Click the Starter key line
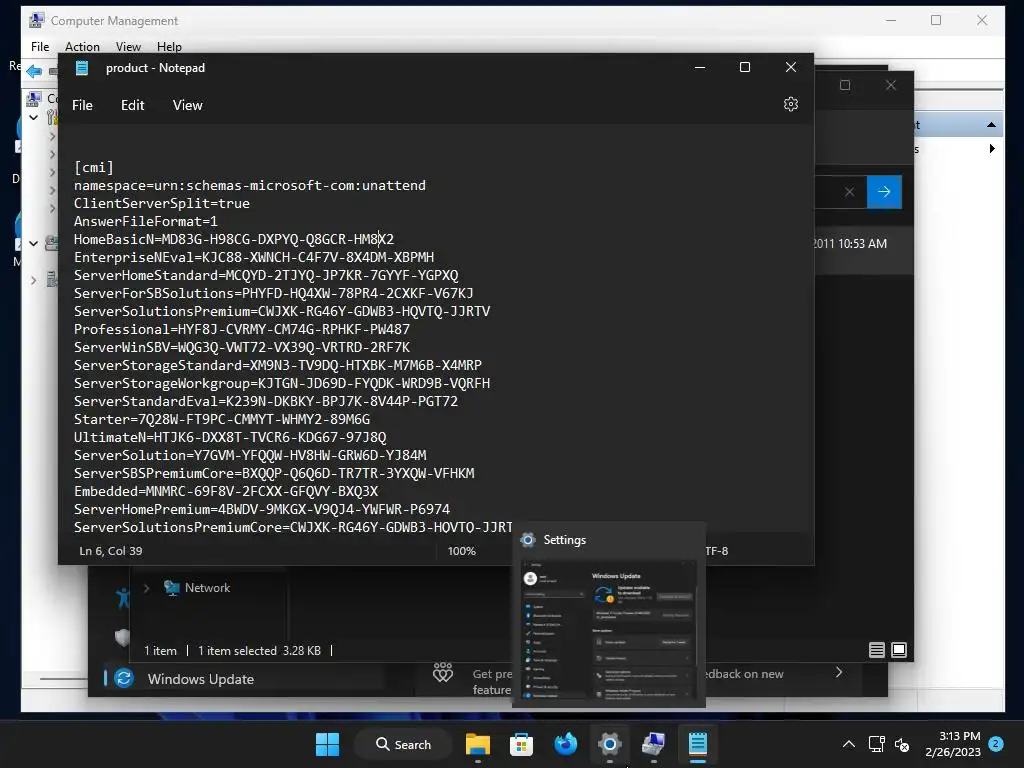Viewport: 1024px width, 768px height. click(x=222, y=419)
